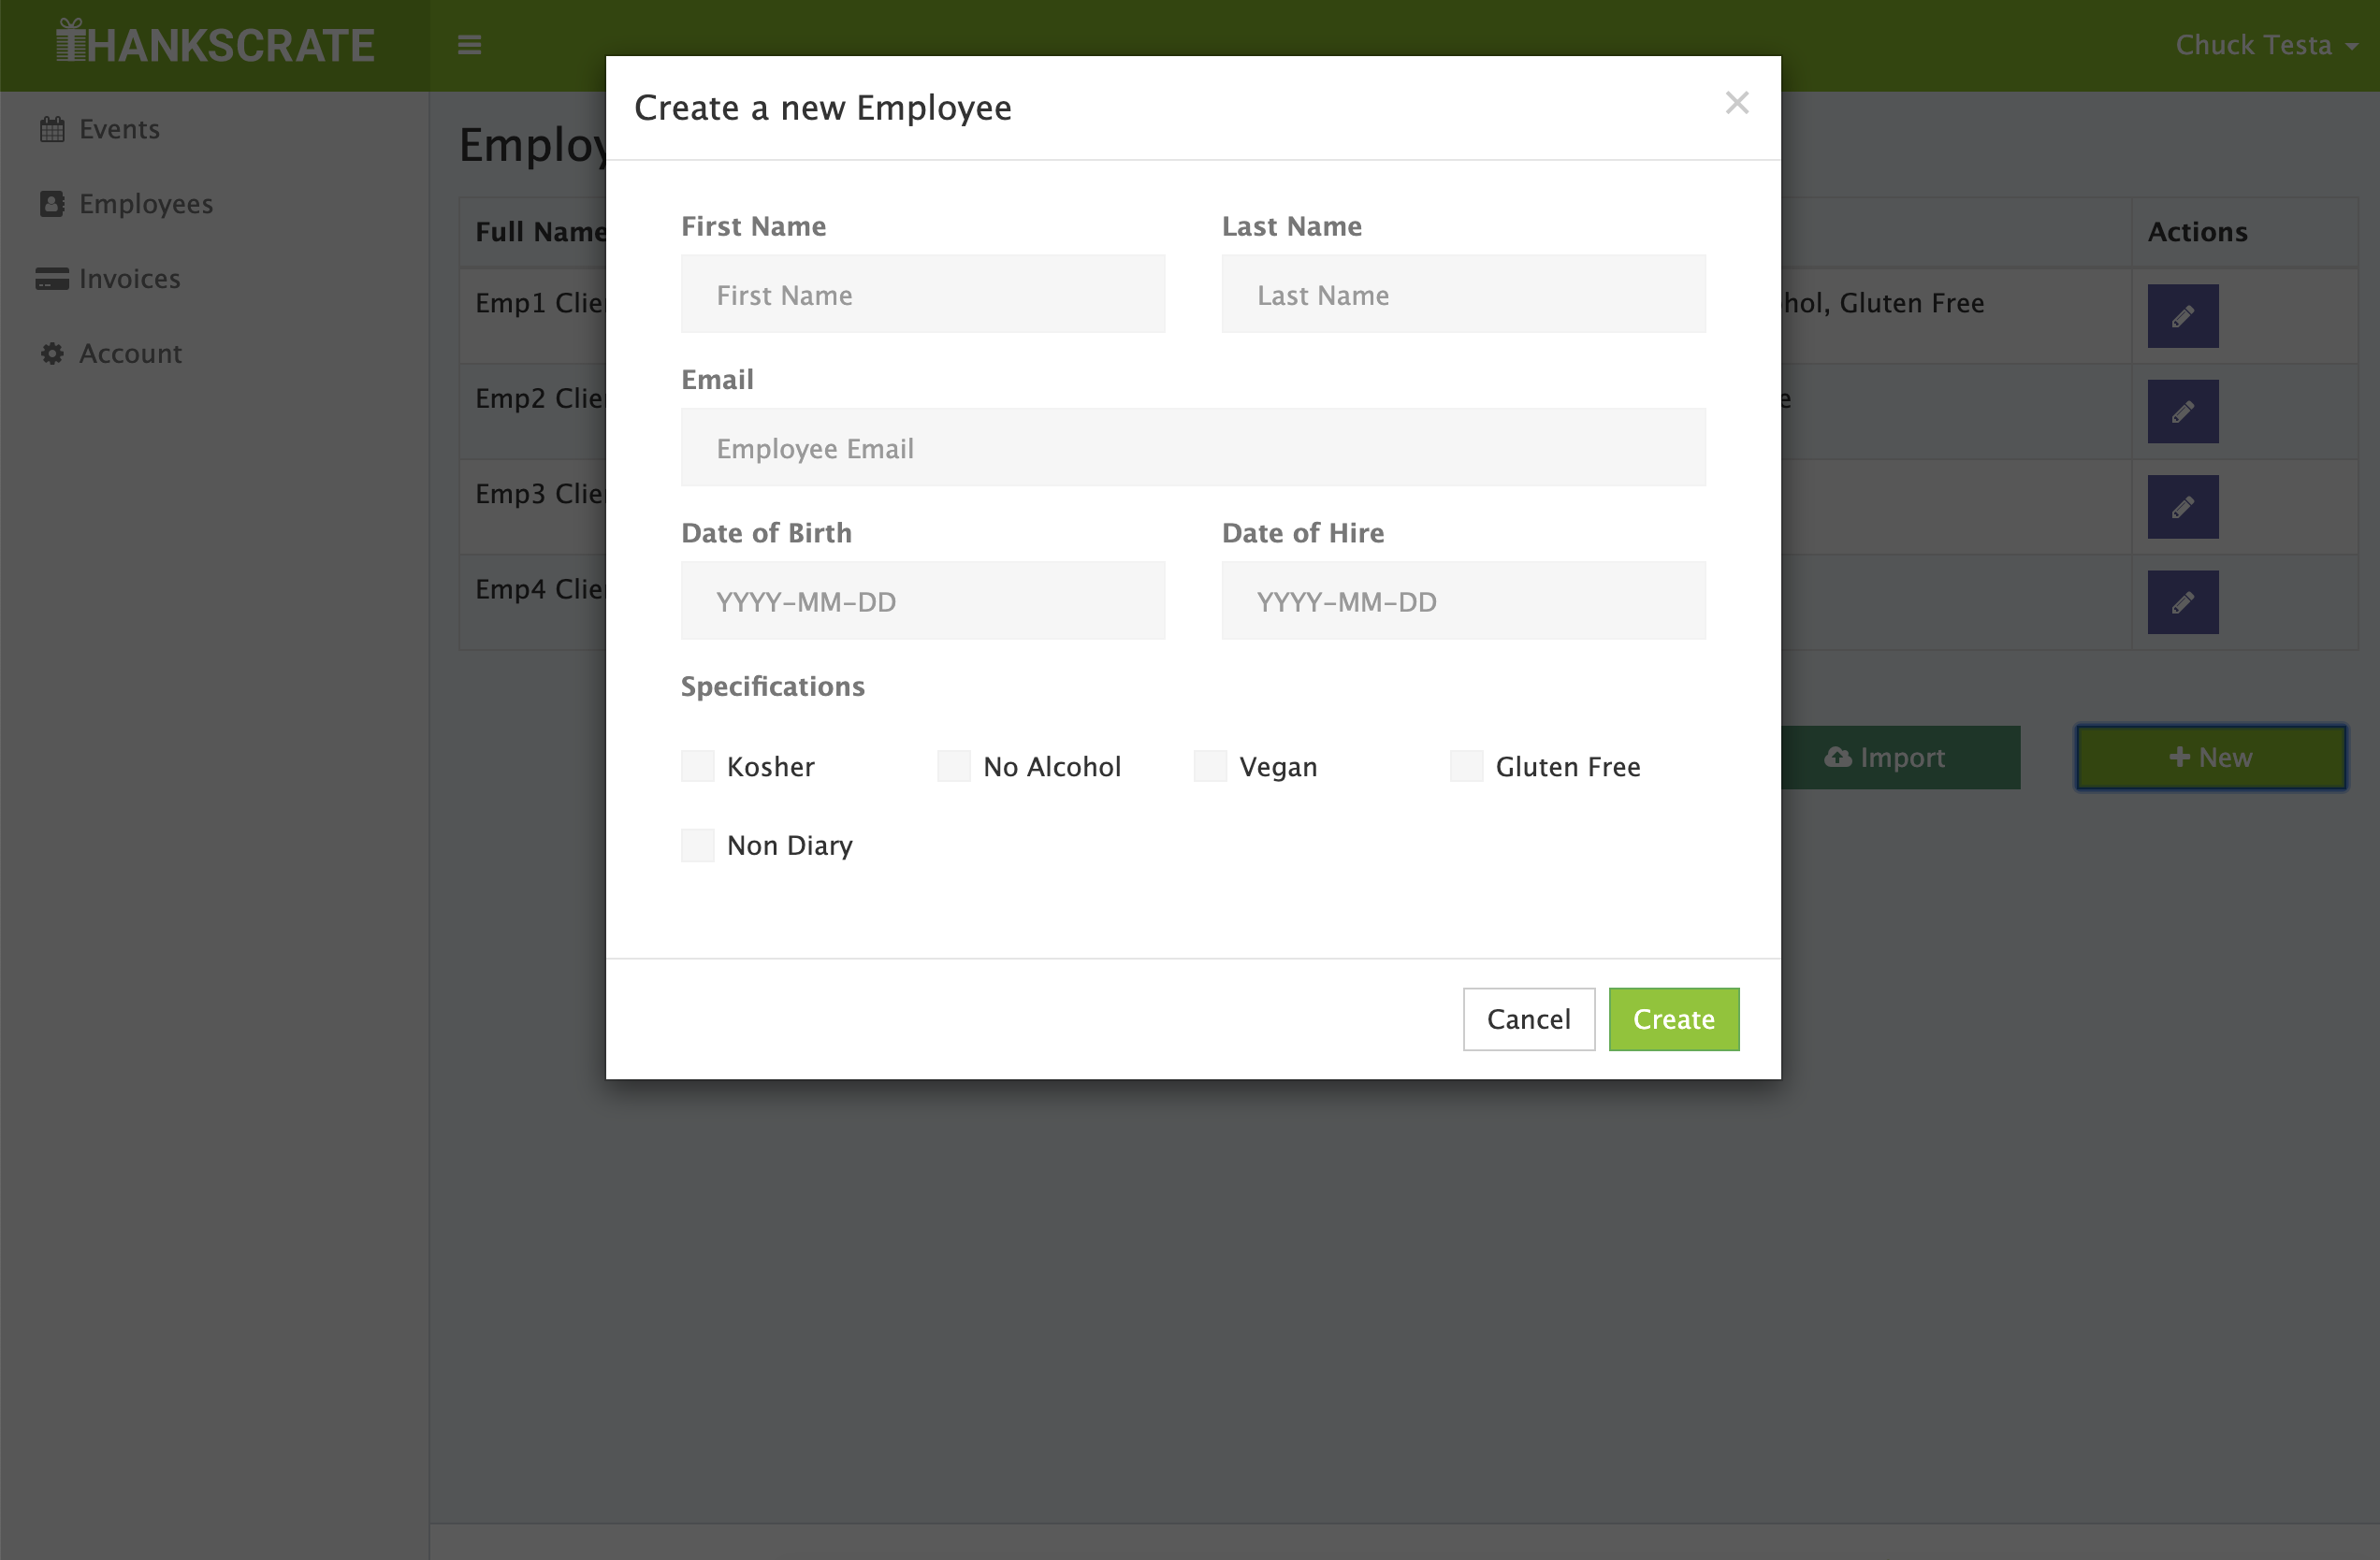2380x1560 pixels.
Task: Go to Employees in sidebar
Action: 127,204
